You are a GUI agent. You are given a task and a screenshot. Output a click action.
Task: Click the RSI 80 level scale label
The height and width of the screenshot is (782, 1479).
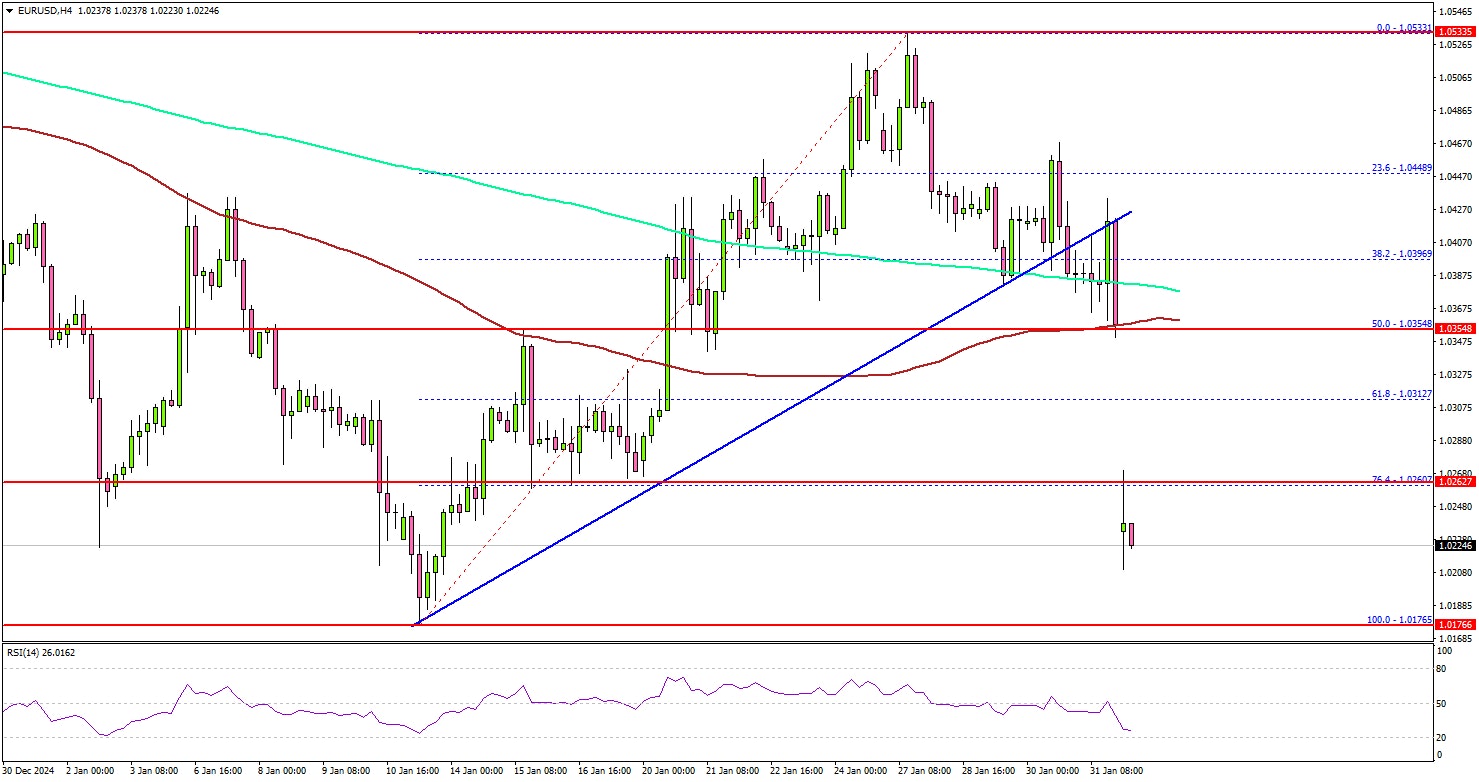tap(1441, 668)
